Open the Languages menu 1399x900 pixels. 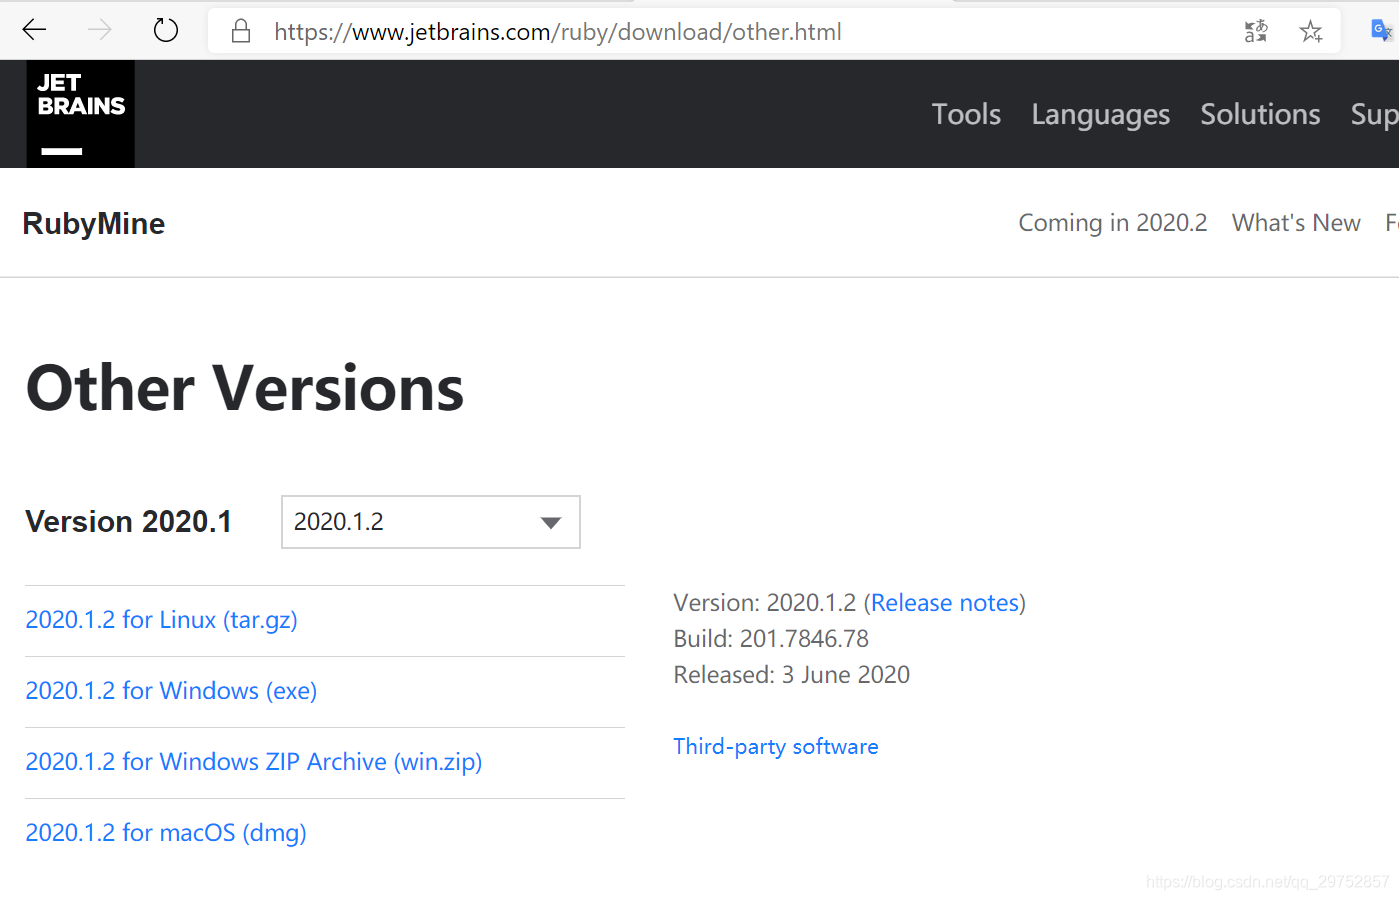point(1100,115)
